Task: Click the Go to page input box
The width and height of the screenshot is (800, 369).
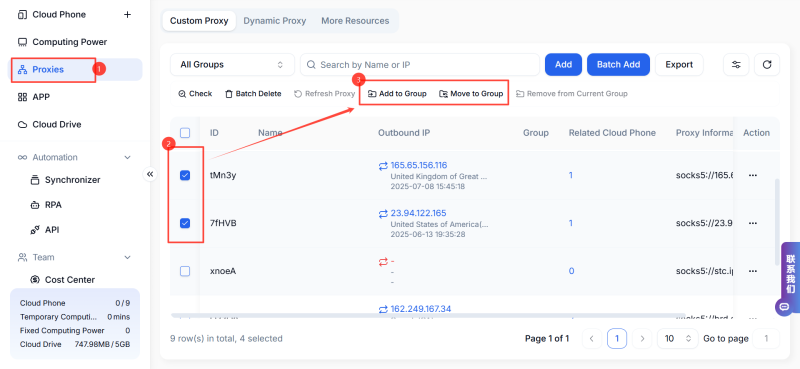Action: 766,338
